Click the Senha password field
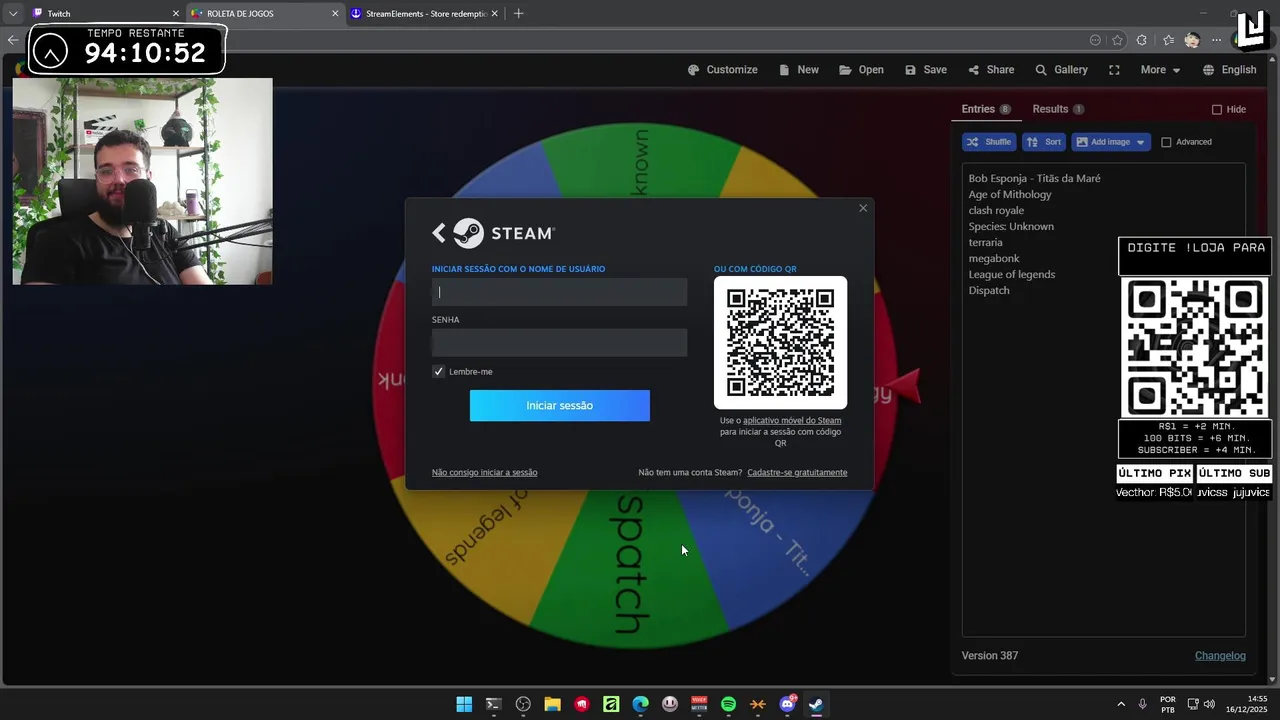 coord(559,343)
